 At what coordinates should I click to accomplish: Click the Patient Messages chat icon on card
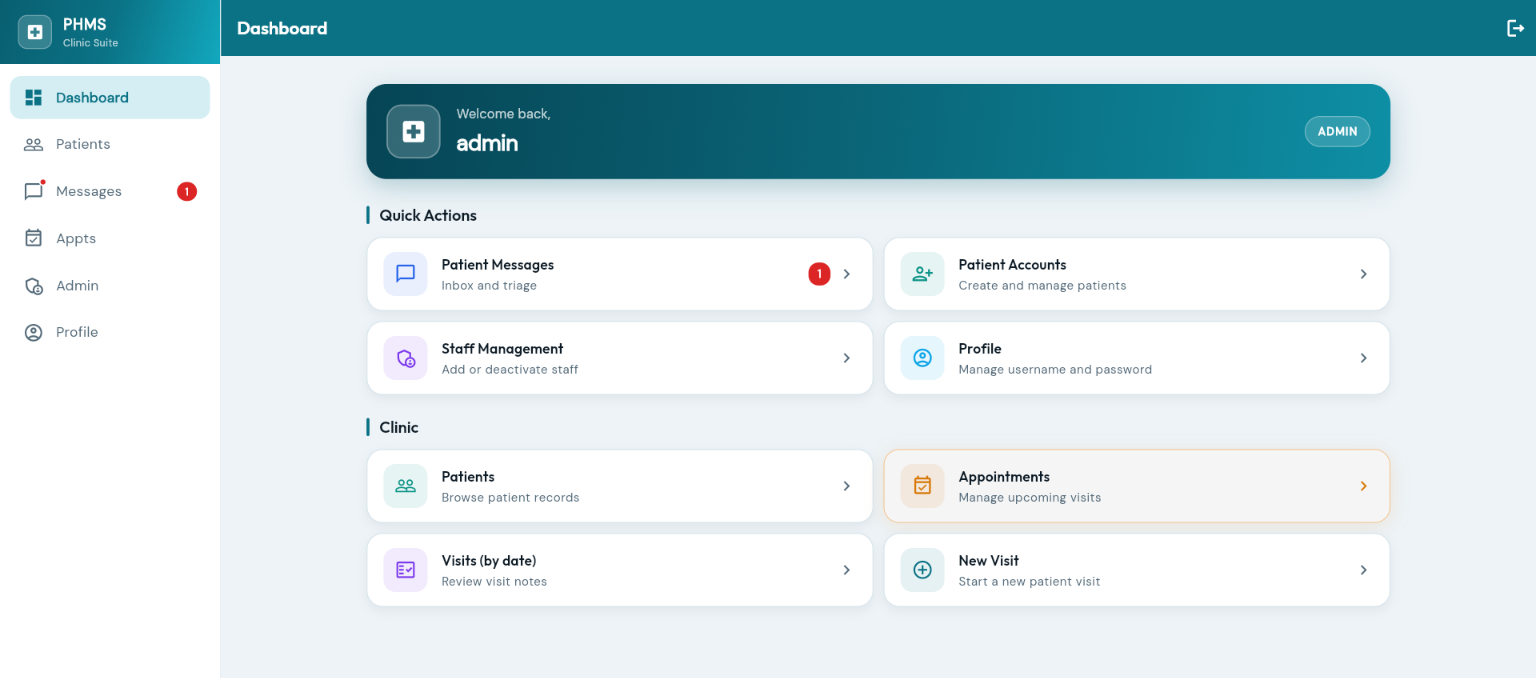[405, 274]
